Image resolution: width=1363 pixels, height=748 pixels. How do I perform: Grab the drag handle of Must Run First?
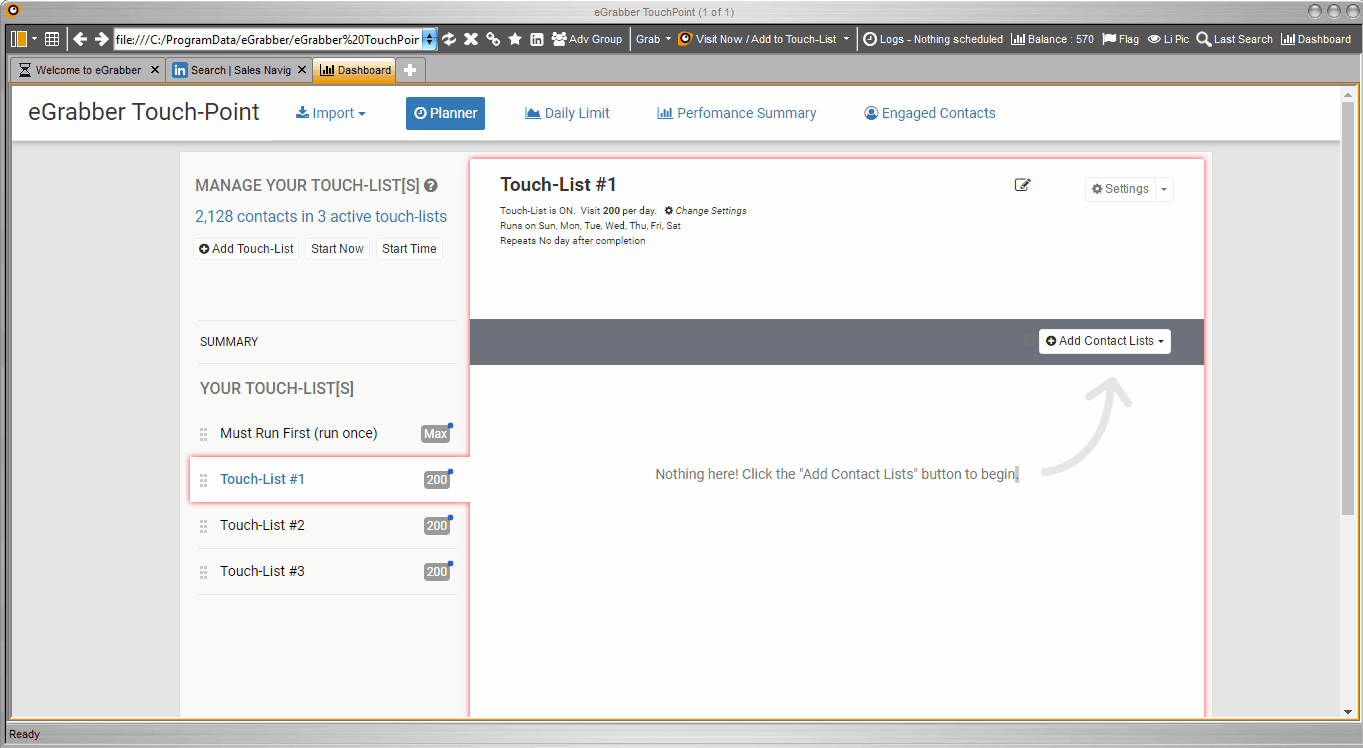(x=204, y=434)
